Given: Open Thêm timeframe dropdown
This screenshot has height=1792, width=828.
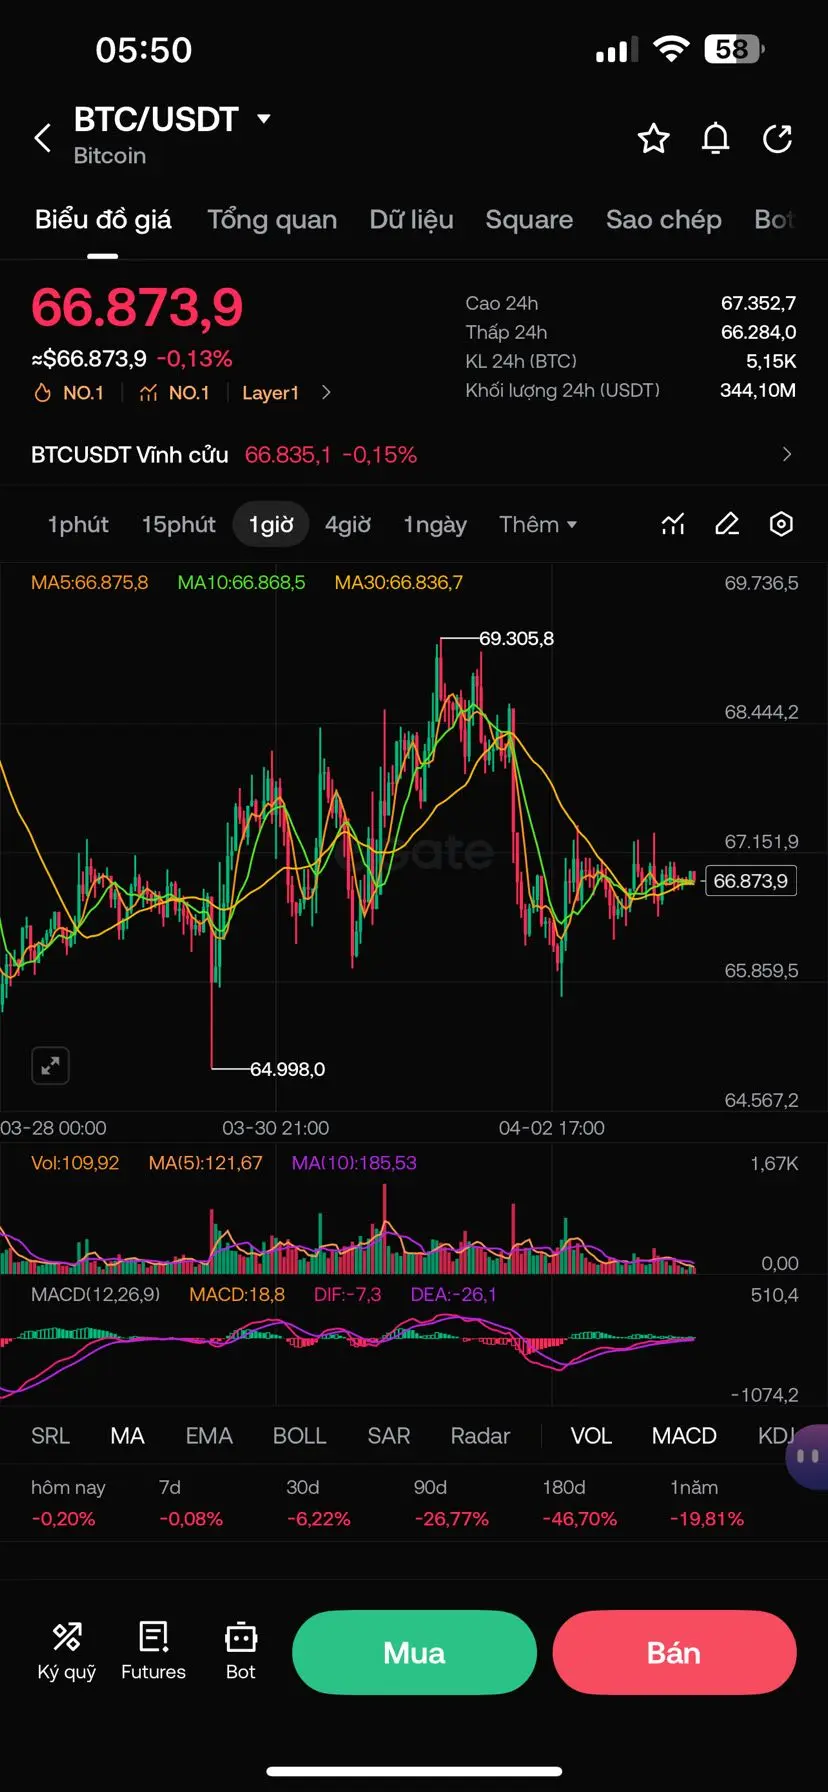Looking at the screenshot, I should point(538,524).
